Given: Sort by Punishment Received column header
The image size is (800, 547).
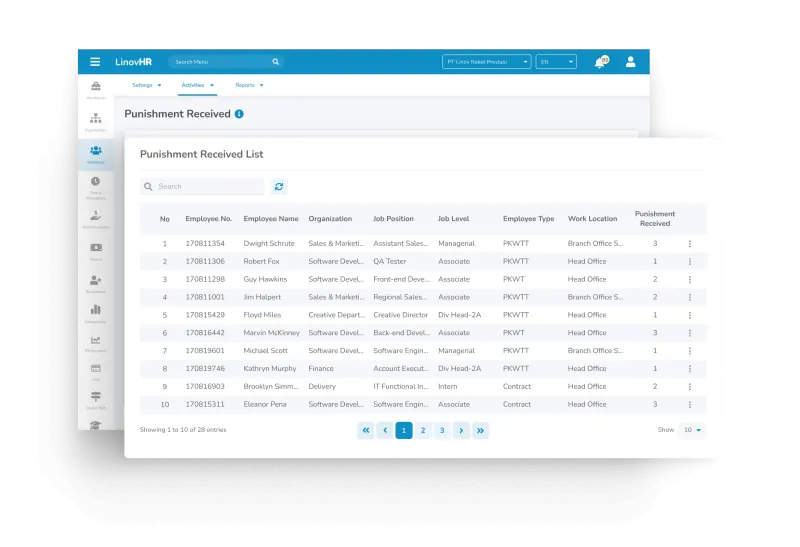Looking at the screenshot, I should click(655, 218).
